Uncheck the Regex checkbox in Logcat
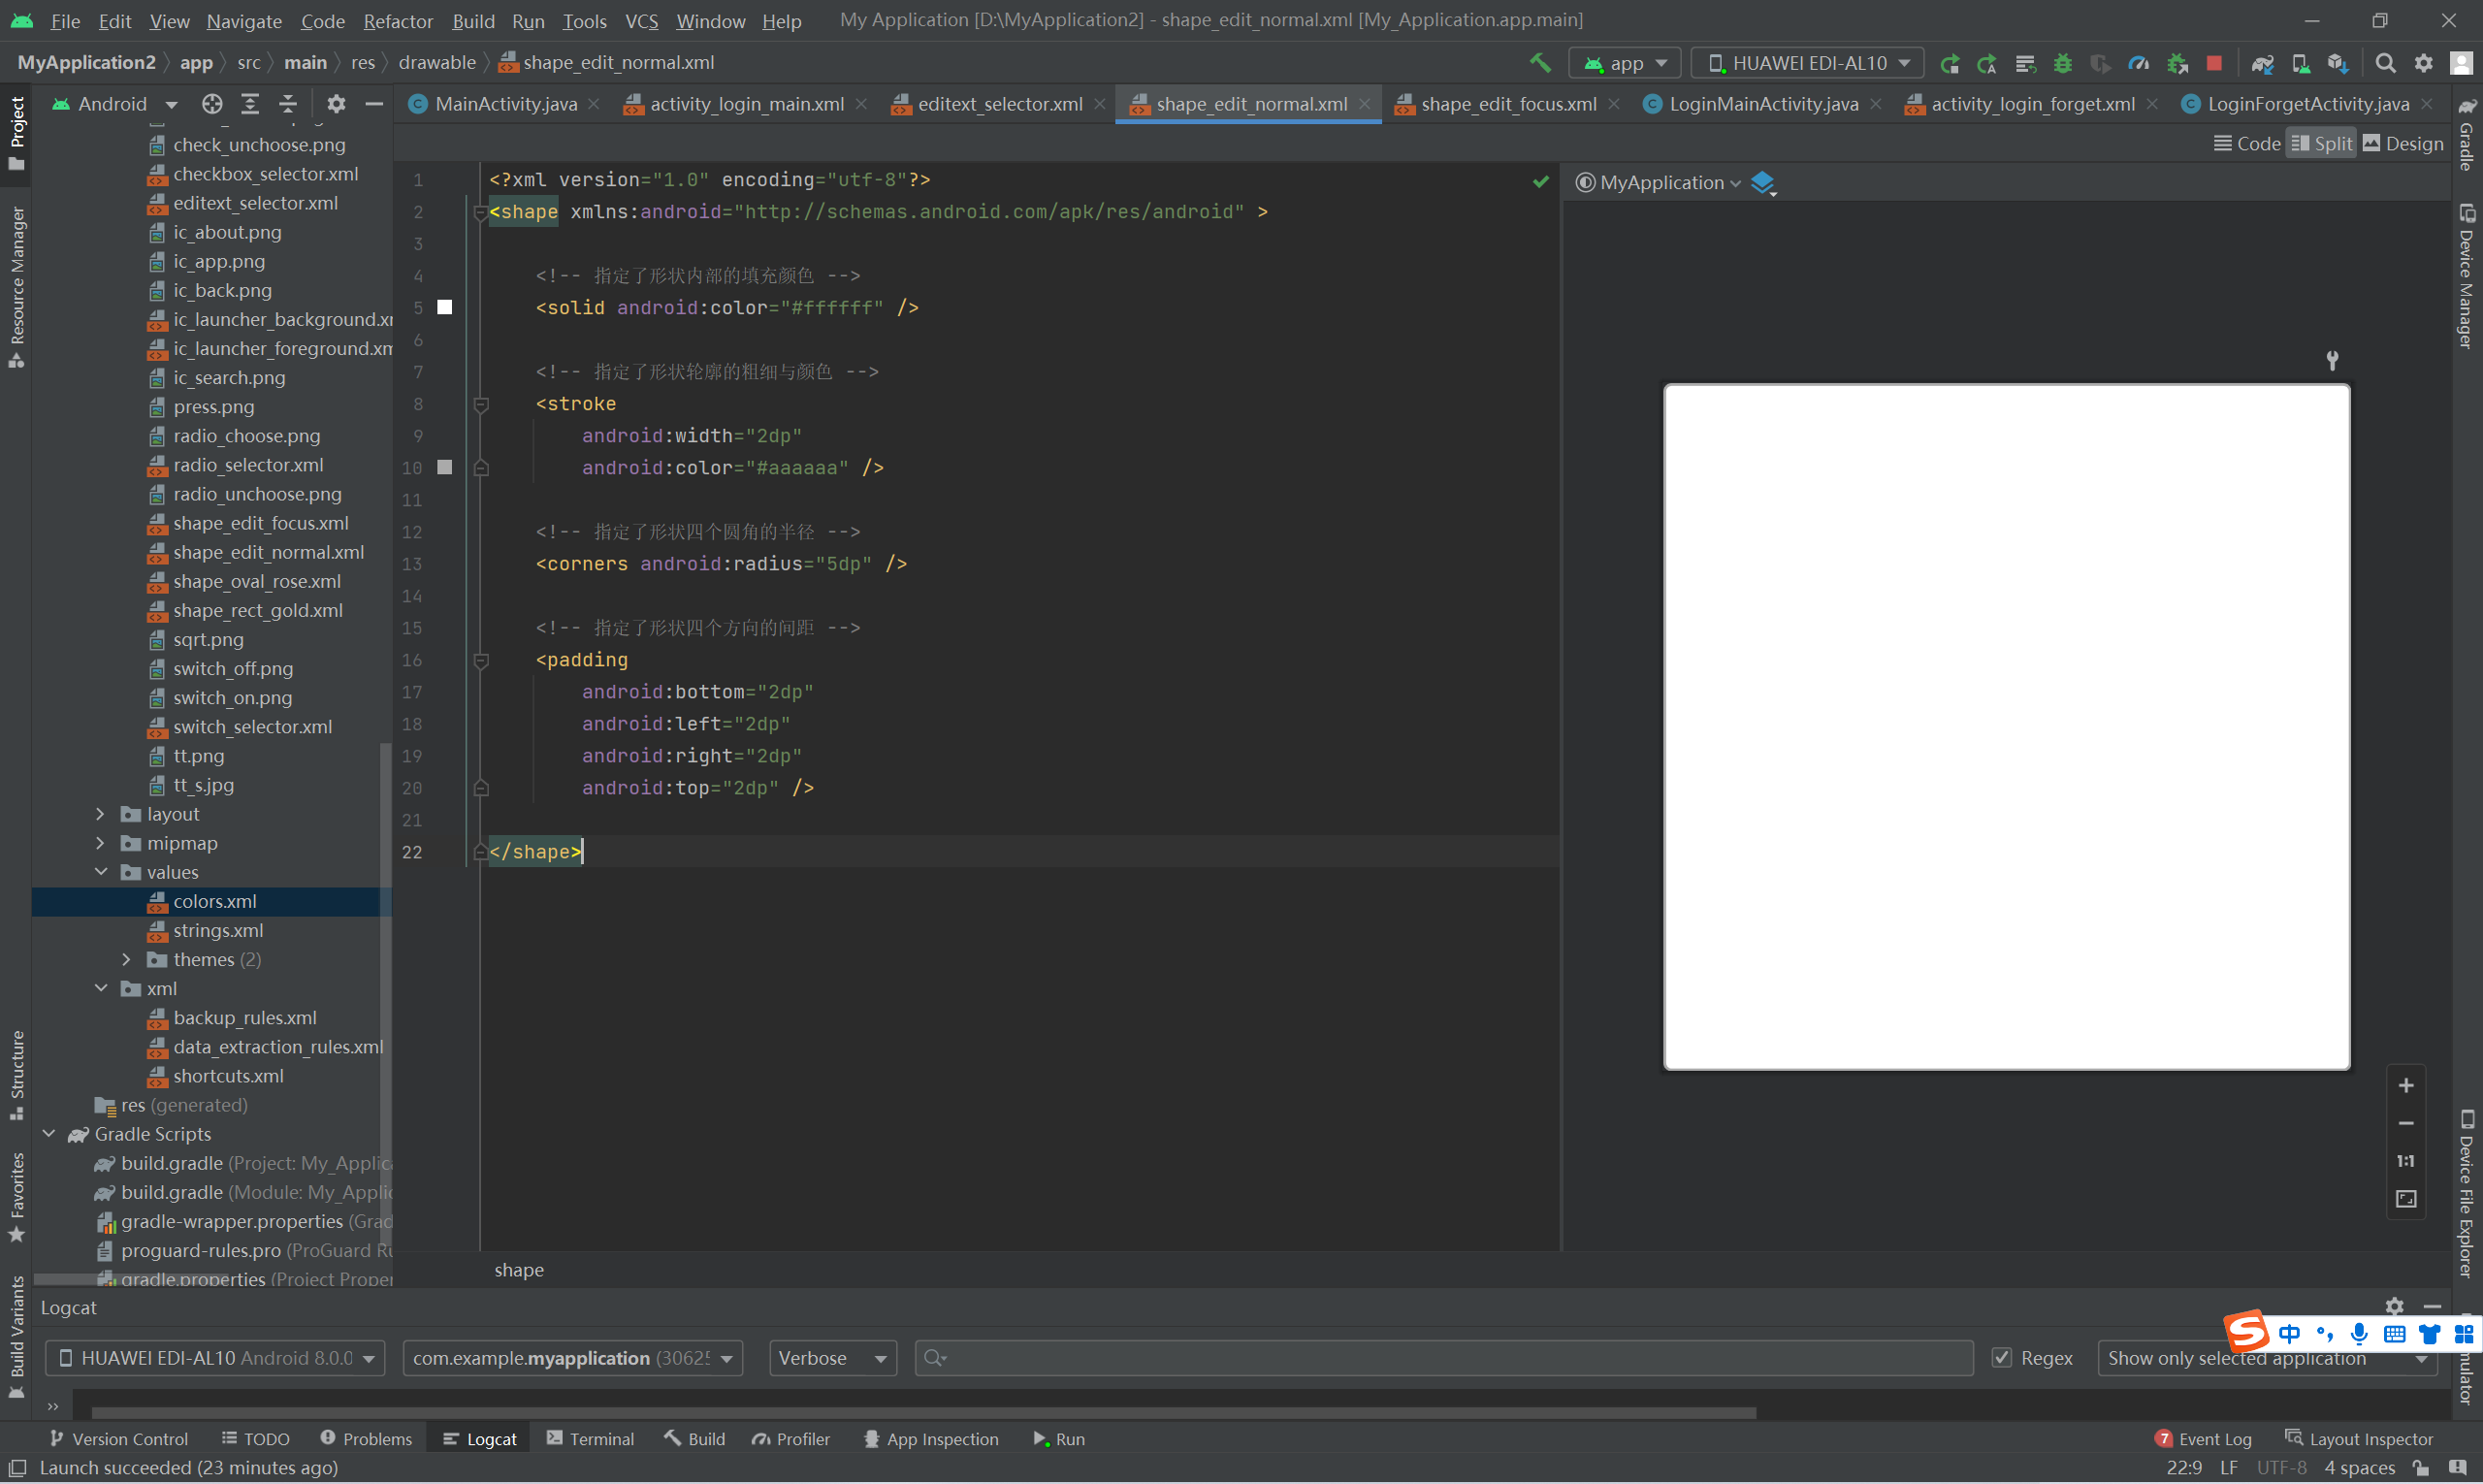 click(x=2001, y=1357)
